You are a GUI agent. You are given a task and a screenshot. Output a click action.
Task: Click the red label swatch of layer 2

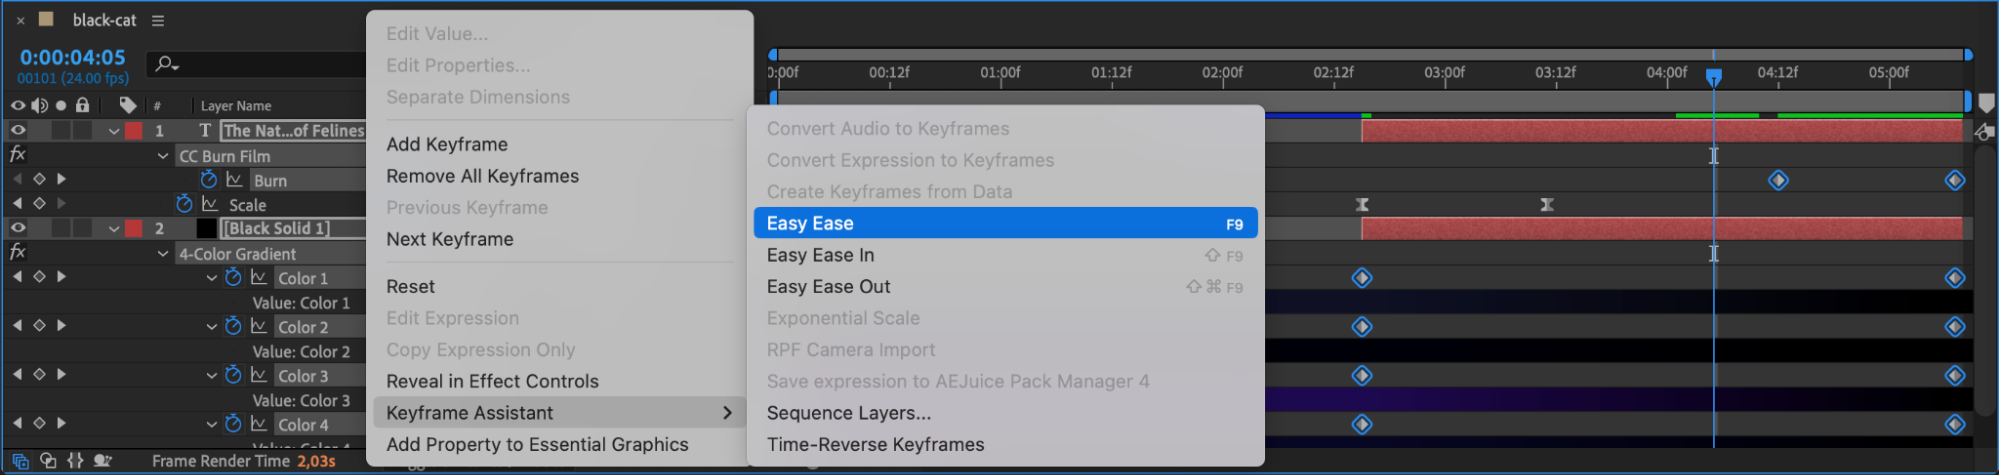pos(134,228)
